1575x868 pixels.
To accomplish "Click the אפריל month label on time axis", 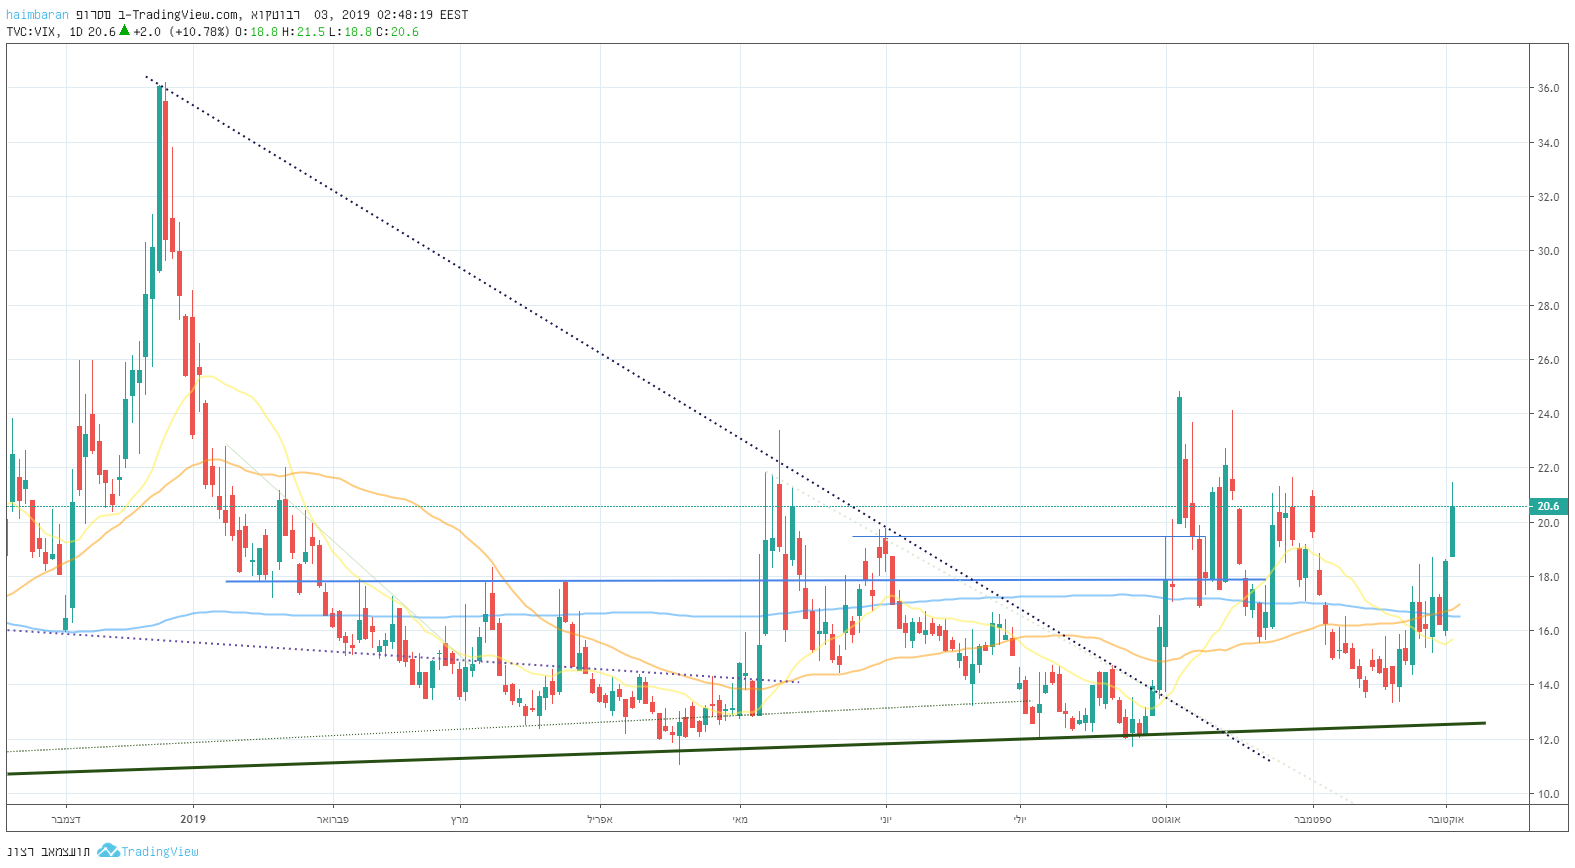I will (600, 820).
